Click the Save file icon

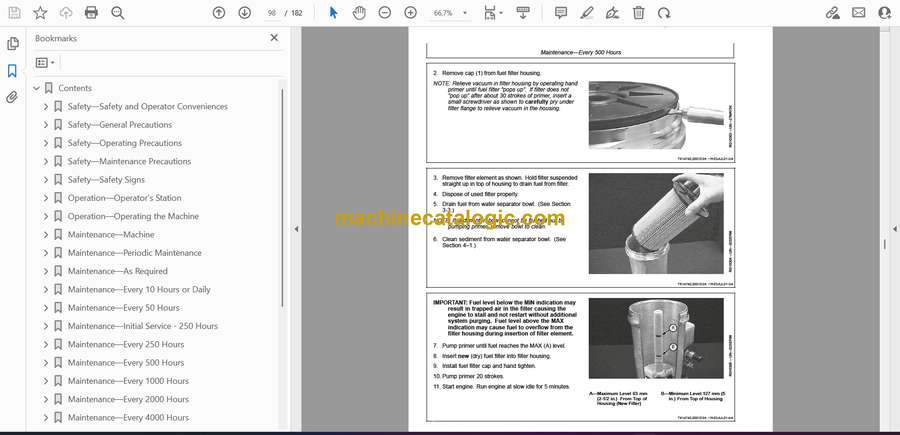pos(14,13)
